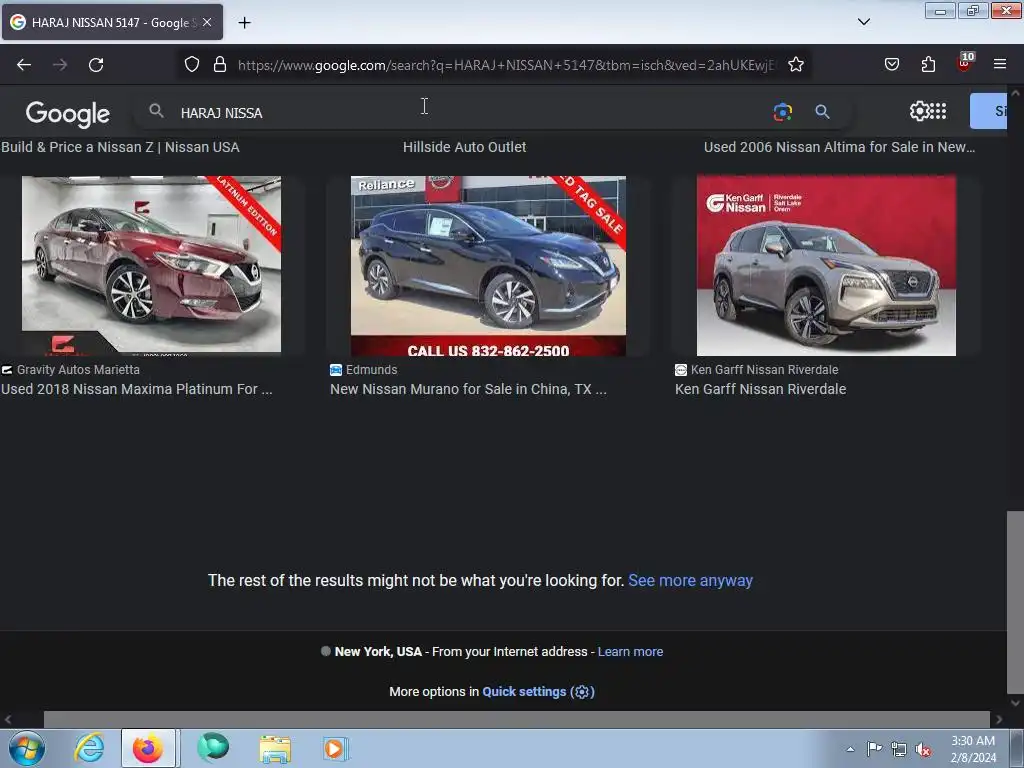Viewport: 1024px width, 768px height.
Task: Click New York, USA location text
Action: click(x=378, y=652)
